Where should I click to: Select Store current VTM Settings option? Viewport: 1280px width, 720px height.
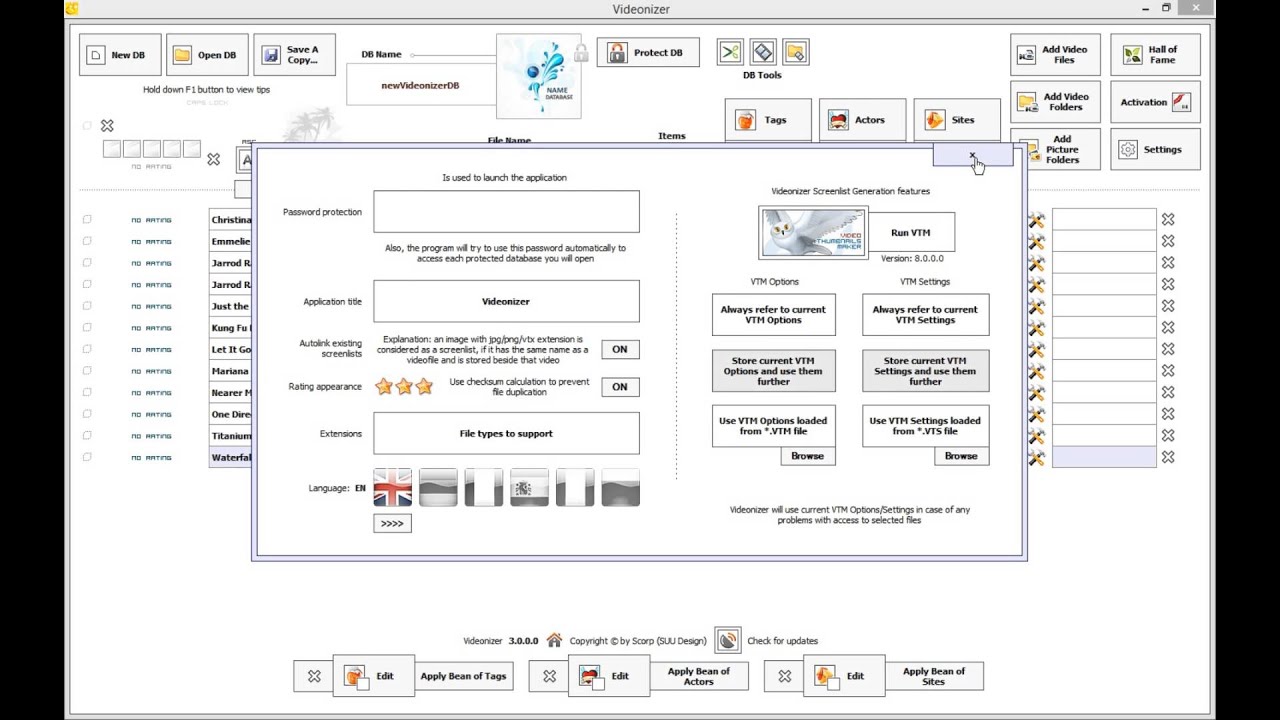pyautogui.click(x=925, y=371)
